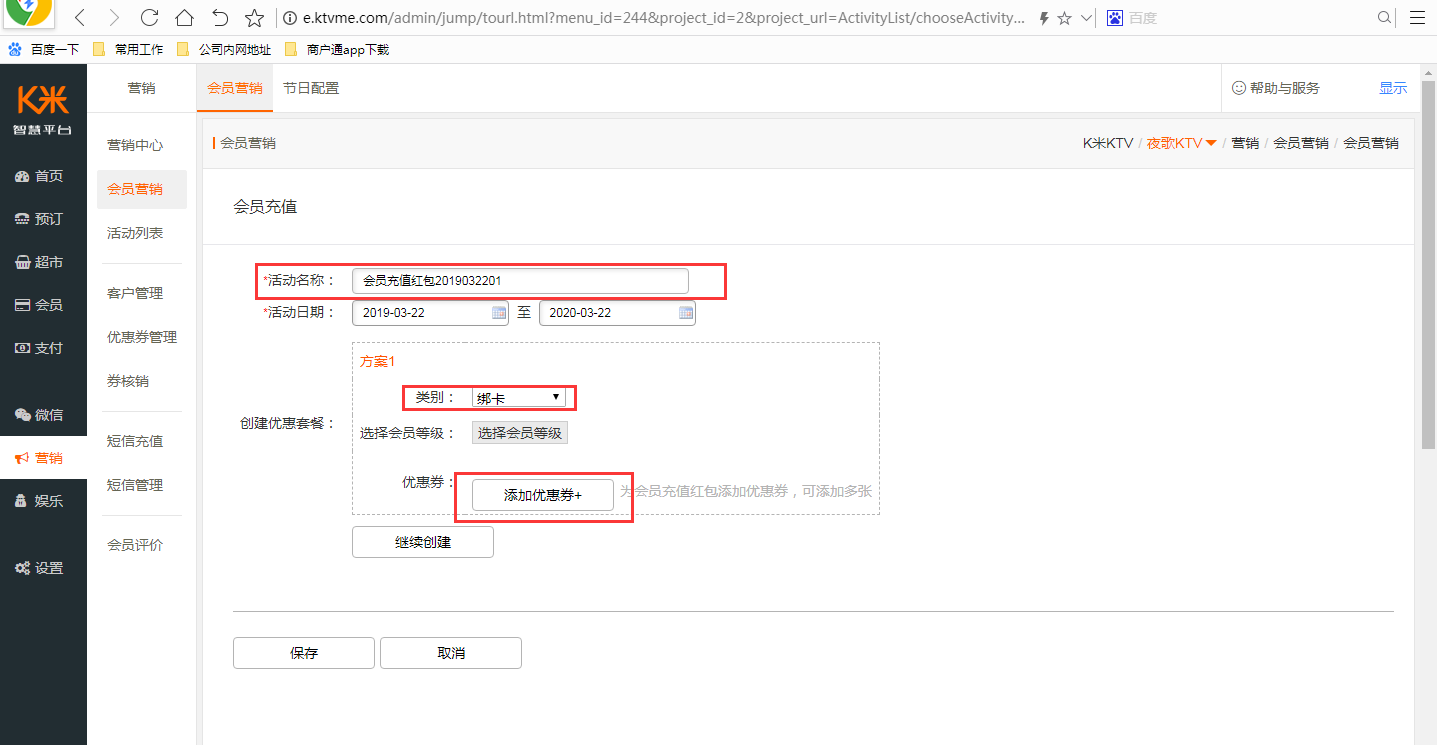Open 娱乐 in the dark sidebar
This screenshot has width=1437, height=745.
pyautogui.click(x=40, y=501)
